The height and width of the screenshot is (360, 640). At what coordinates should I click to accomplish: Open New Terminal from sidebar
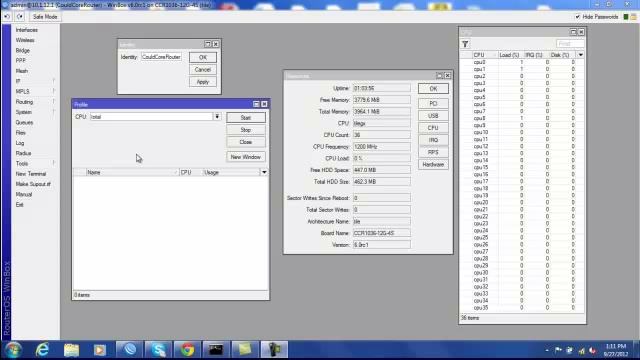(31, 174)
